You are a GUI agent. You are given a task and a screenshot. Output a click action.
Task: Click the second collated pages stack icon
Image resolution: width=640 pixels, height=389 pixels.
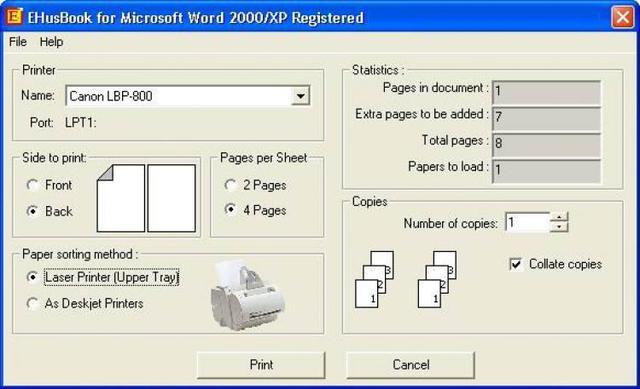(x=437, y=280)
